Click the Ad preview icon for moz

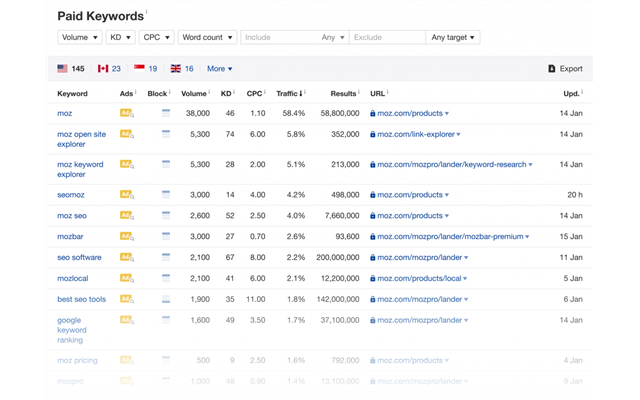click(x=126, y=114)
